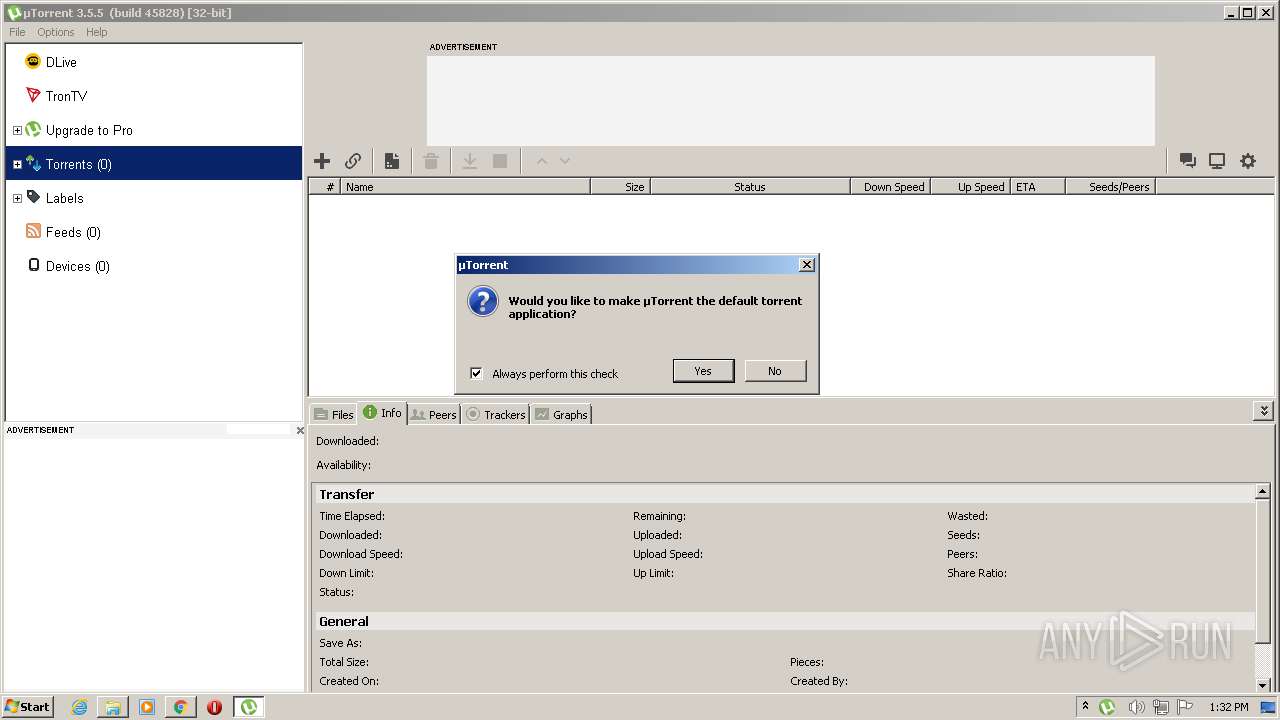
Task: Click the Action Center flag icon
Action: pyautogui.click(x=1185, y=707)
